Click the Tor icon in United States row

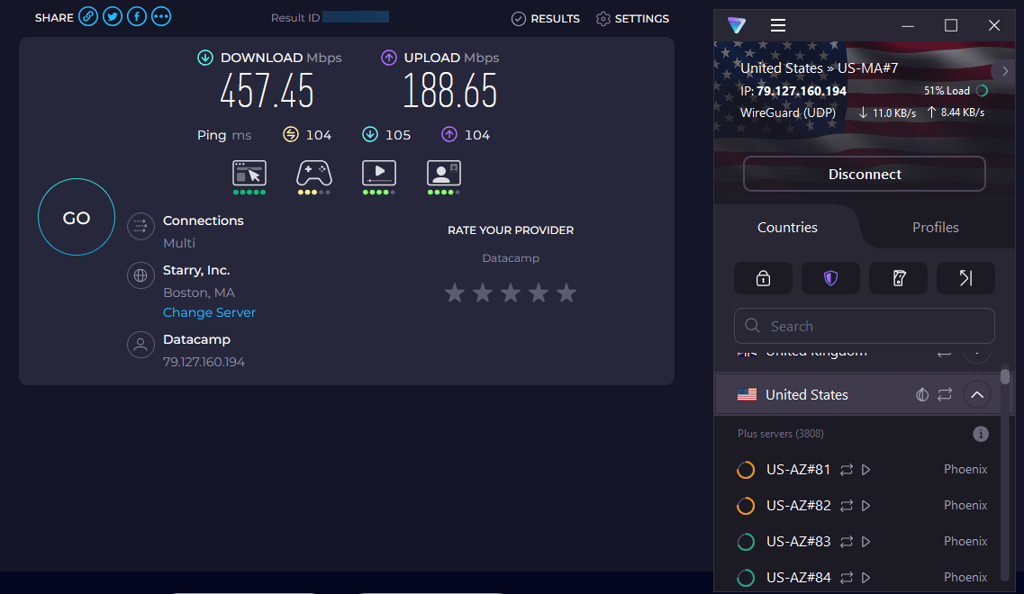click(922, 394)
